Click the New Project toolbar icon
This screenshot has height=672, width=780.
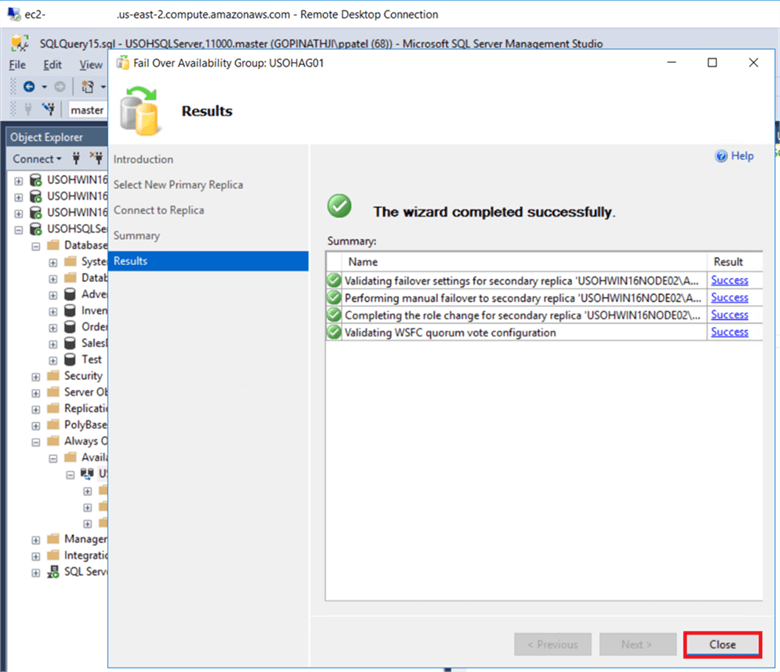tap(88, 87)
